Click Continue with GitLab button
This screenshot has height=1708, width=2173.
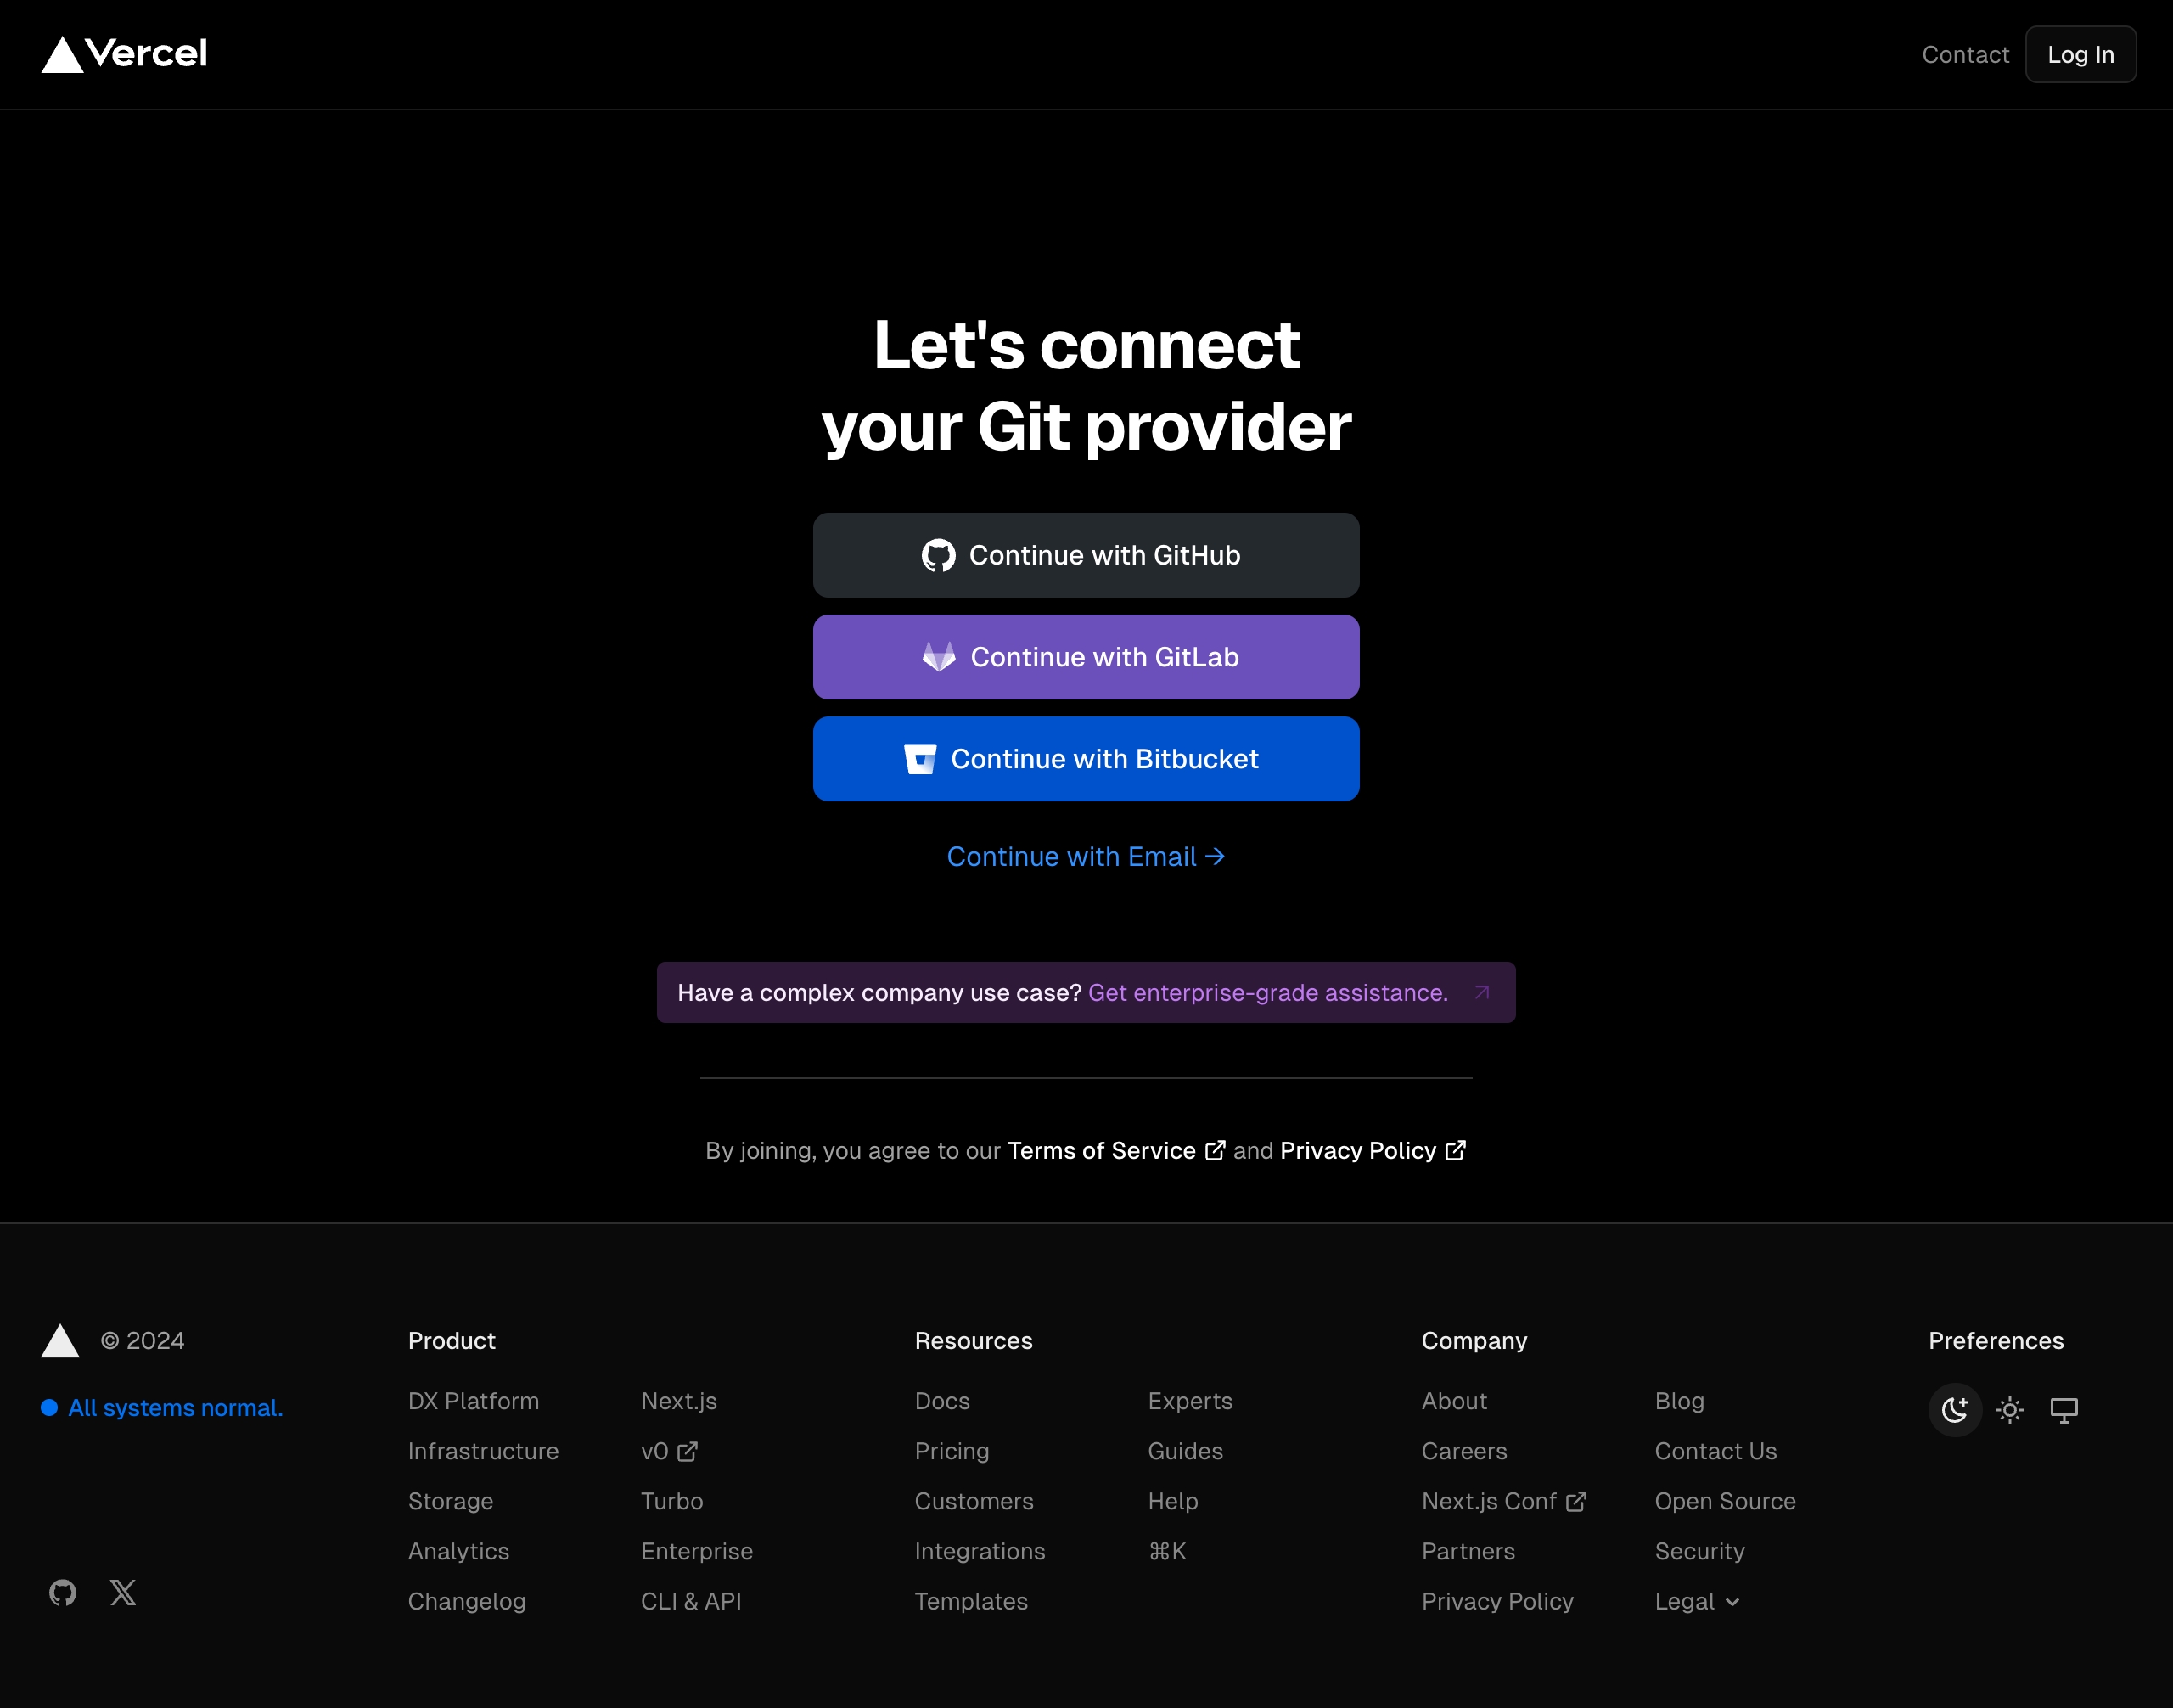[x=1086, y=657]
